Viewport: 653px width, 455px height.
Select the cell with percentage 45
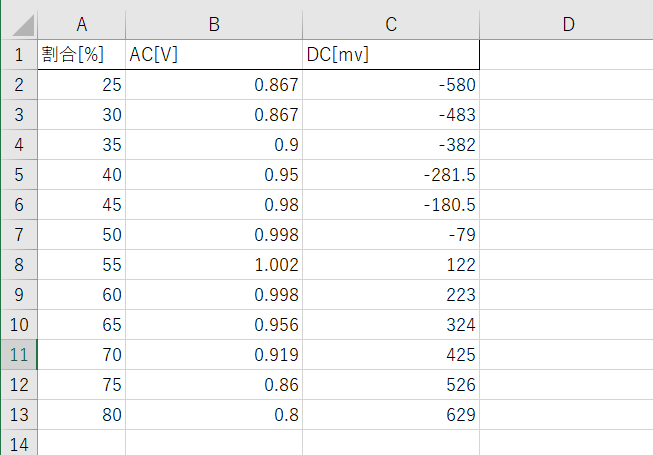coord(81,205)
